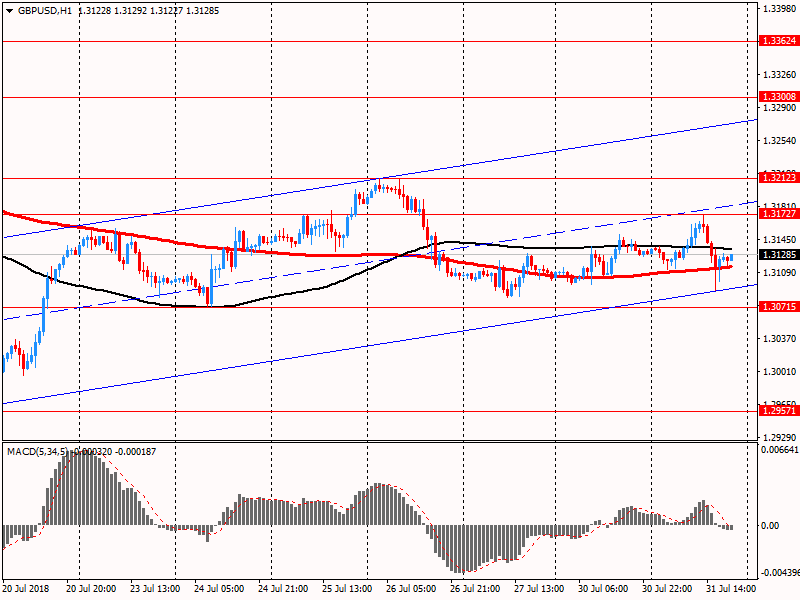Click the 1.30010 value on price scale
800x600 pixels.
(779, 372)
